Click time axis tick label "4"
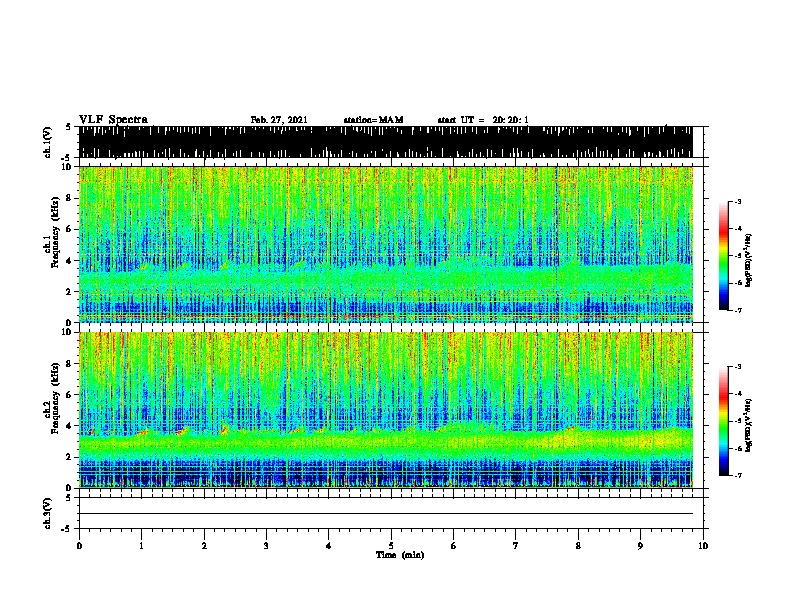Screen dimensions: 792x612 point(329,546)
